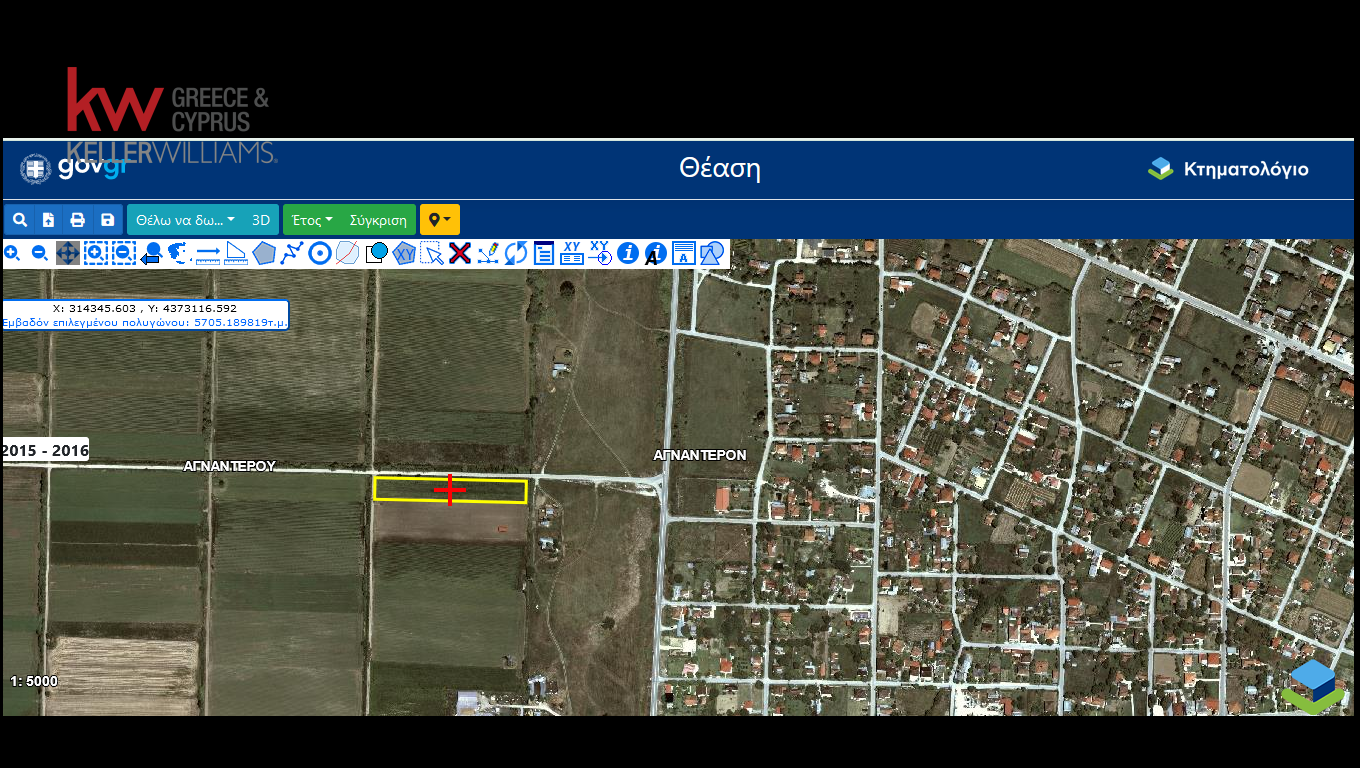
Task: Click the refresh arrows icon
Action: pos(515,253)
